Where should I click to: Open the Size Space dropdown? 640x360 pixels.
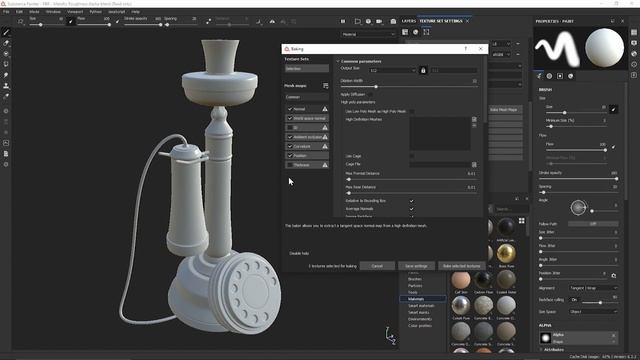[x=593, y=311]
